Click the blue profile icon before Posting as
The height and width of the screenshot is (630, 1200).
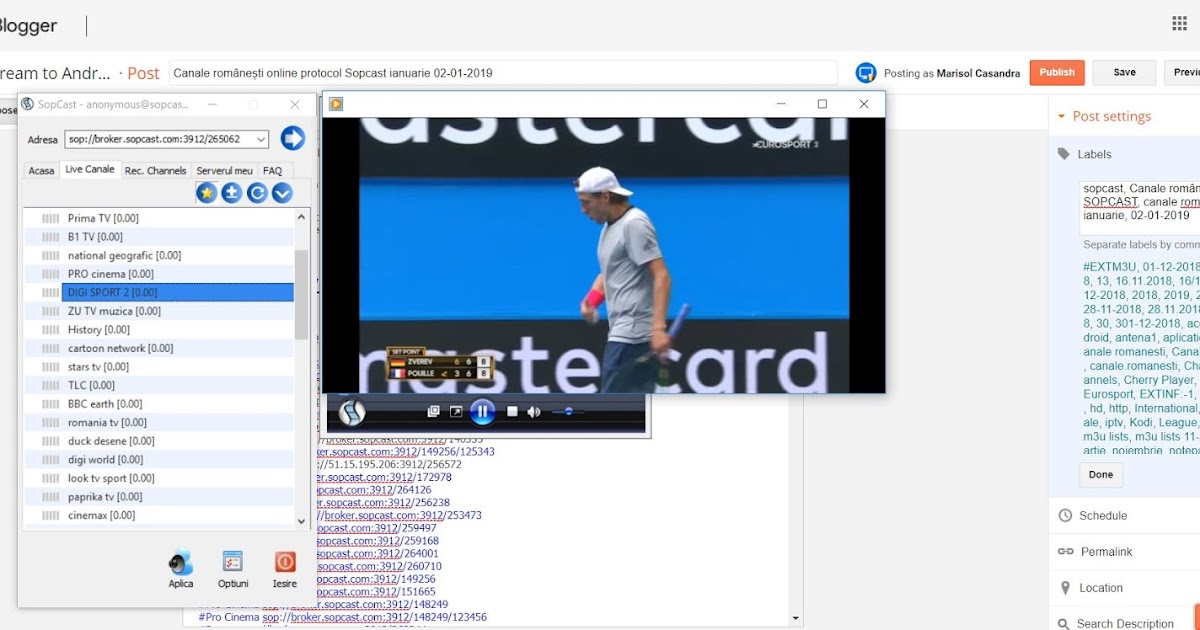pos(866,73)
